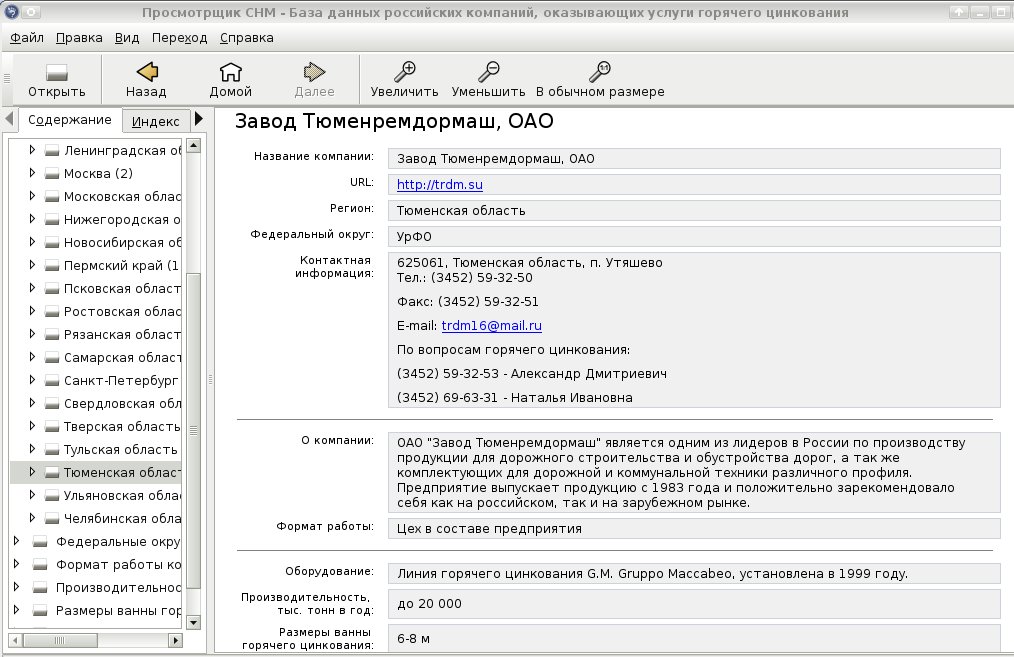The height and width of the screenshot is (657, 1014).
Task: Expand the Новосибирская область node
Action: 32,241
